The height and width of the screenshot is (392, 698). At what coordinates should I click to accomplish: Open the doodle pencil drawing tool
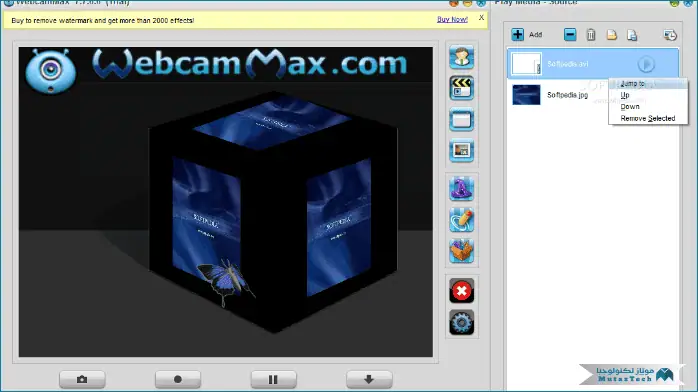coord(462,220)
